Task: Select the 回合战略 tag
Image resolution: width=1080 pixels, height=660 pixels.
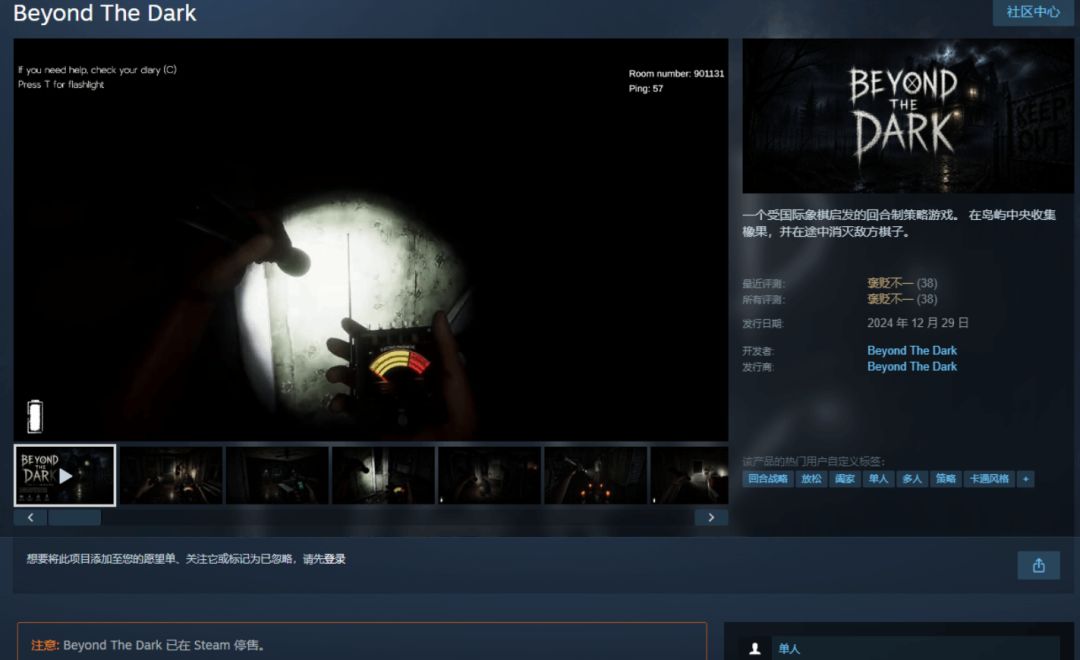Action: tap(768, 479)
